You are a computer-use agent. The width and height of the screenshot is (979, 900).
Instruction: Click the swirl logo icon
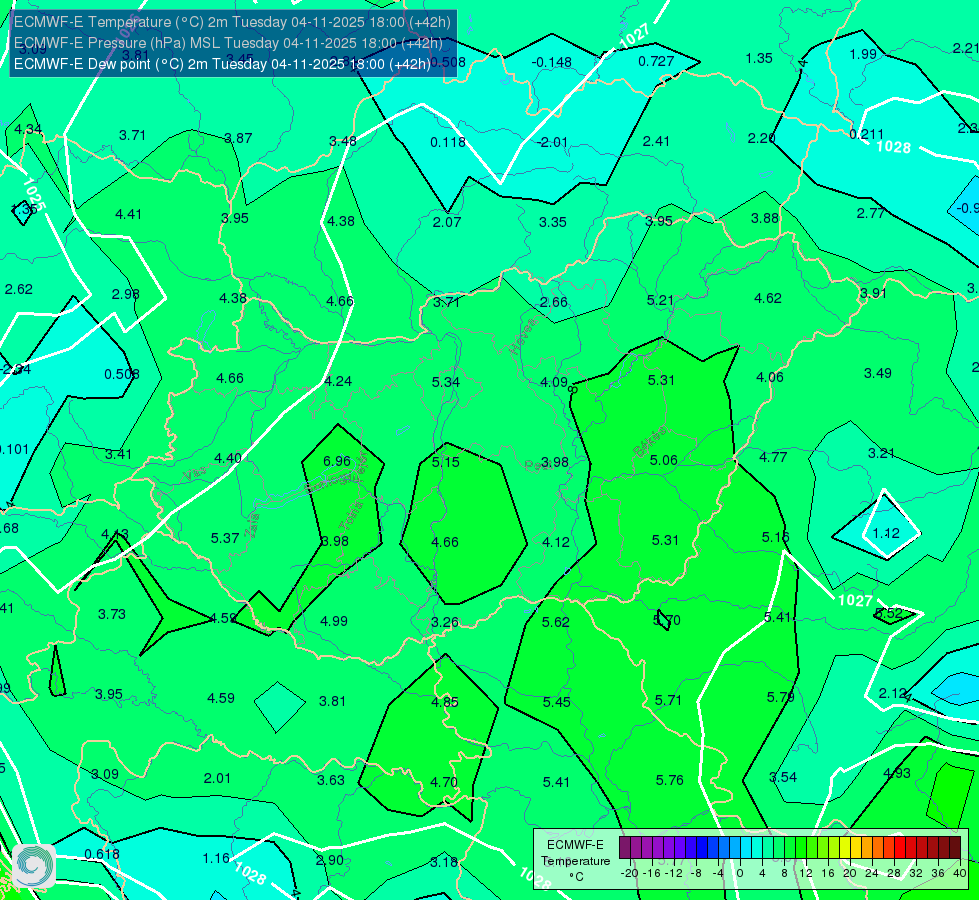[34, 866]
